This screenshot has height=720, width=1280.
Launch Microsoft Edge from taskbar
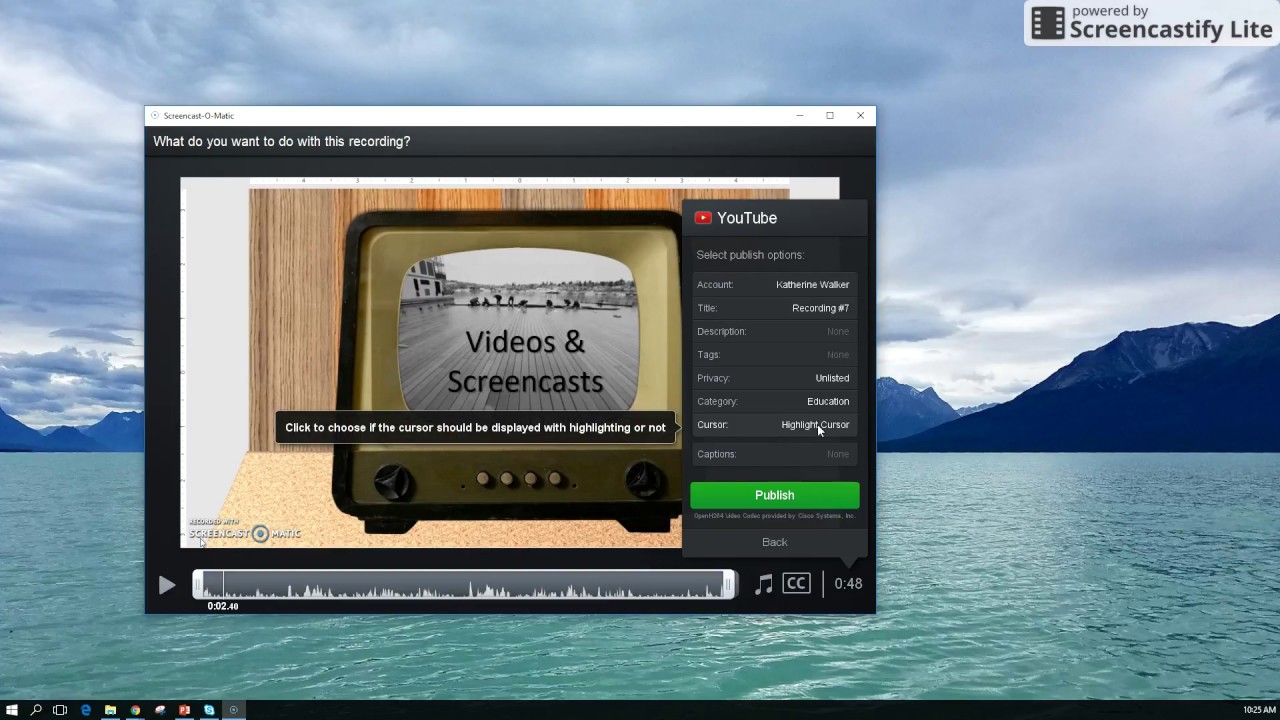[86, 710]
